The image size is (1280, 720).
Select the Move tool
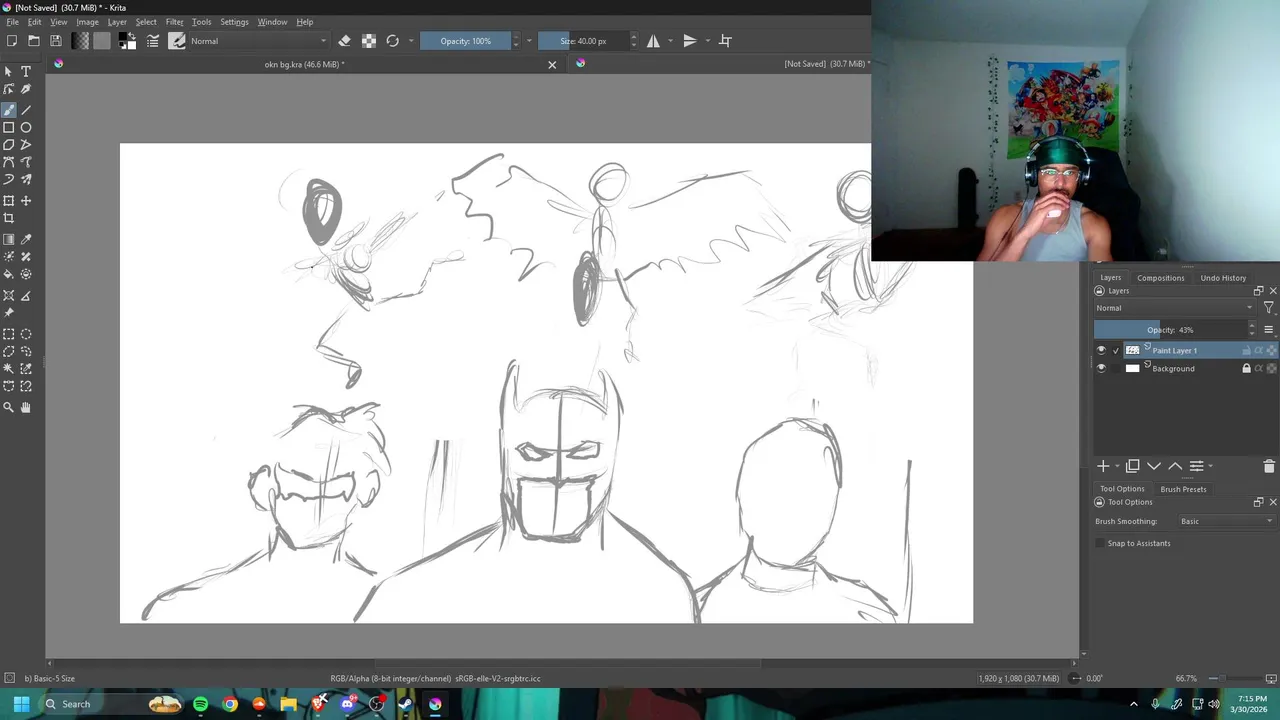coord(26,201)
